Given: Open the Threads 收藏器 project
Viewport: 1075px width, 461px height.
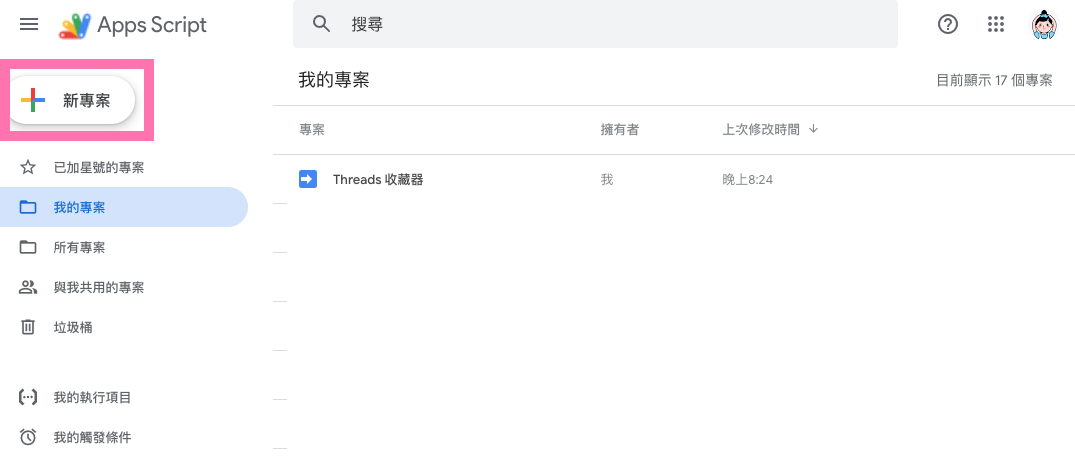Looking at the screenshot, I should tap(378, 179).
